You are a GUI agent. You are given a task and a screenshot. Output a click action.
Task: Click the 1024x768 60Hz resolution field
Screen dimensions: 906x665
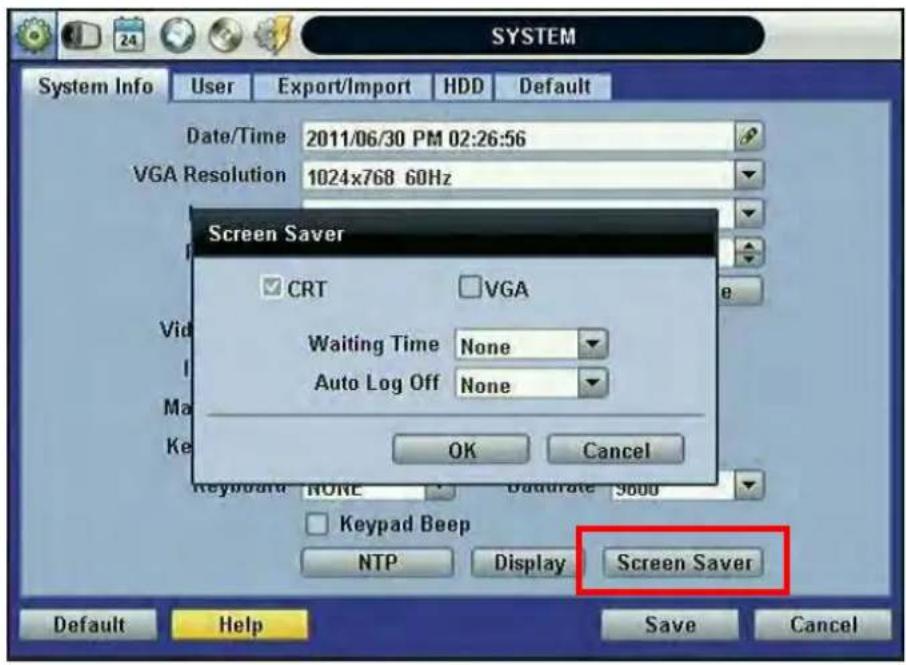[x=518, y=175]
